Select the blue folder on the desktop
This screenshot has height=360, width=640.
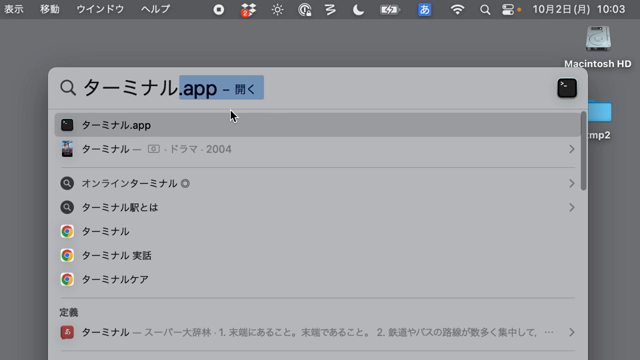(600, 111)
